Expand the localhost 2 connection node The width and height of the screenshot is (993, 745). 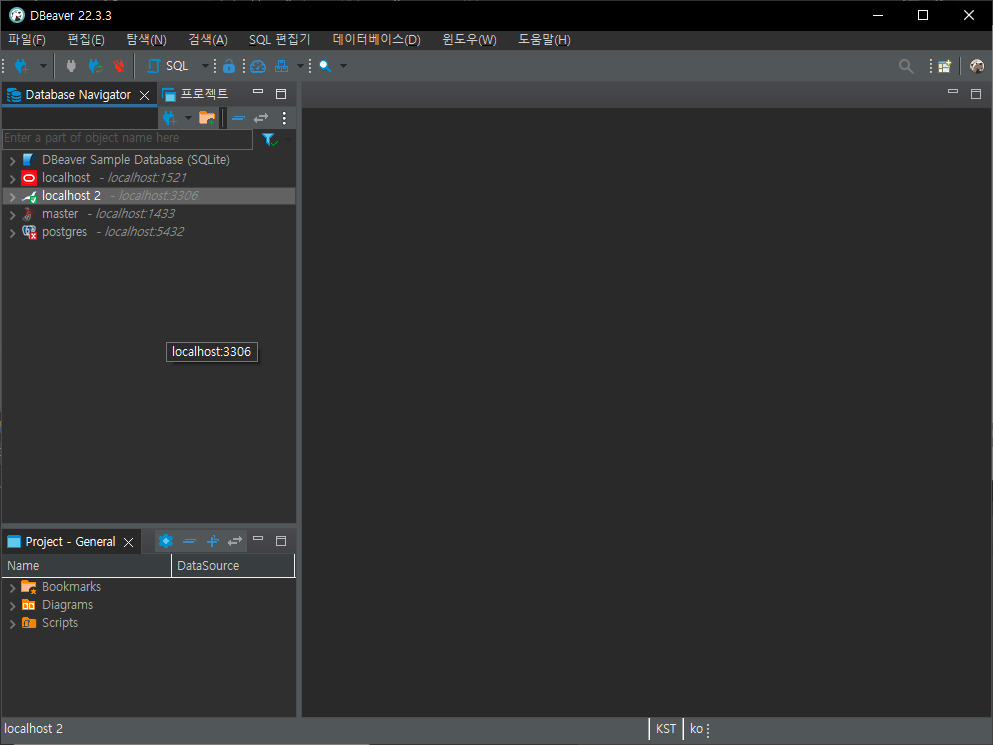coord(12,196)
